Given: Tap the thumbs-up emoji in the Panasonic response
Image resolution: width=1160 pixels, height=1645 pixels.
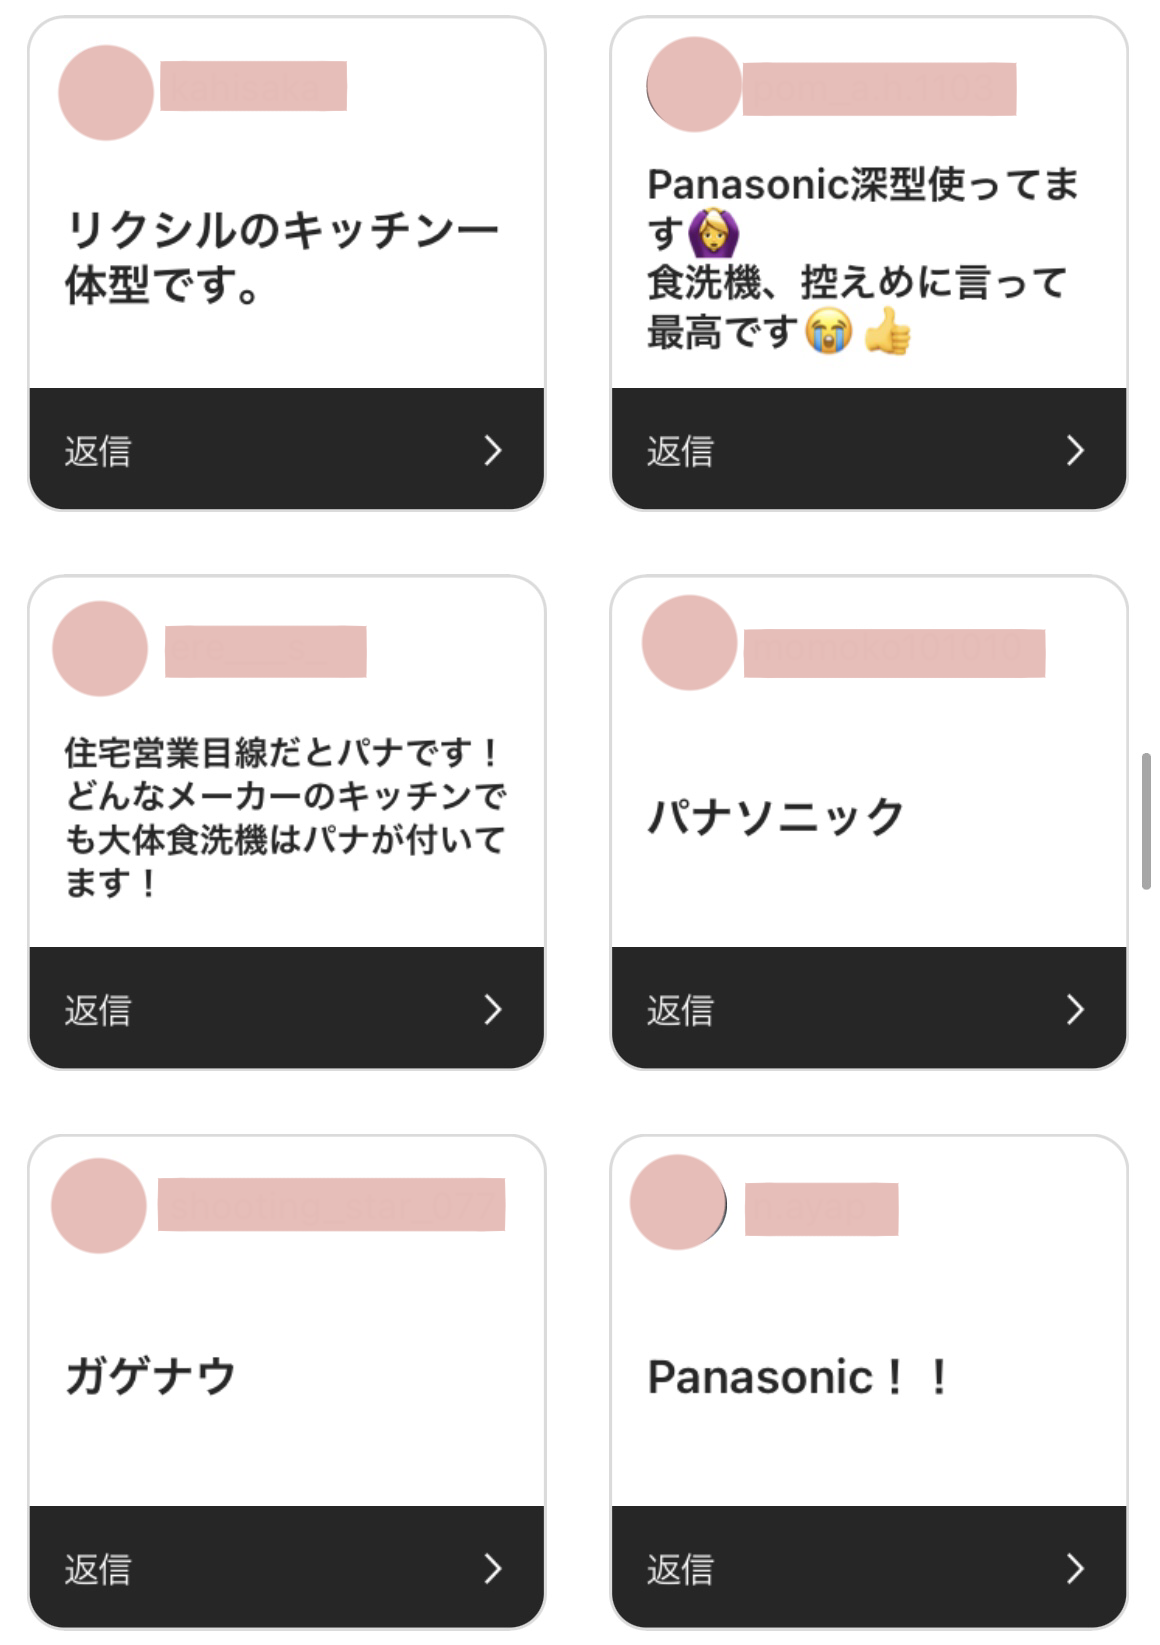Looking at the screenshot, I should (x=887, y=331).
